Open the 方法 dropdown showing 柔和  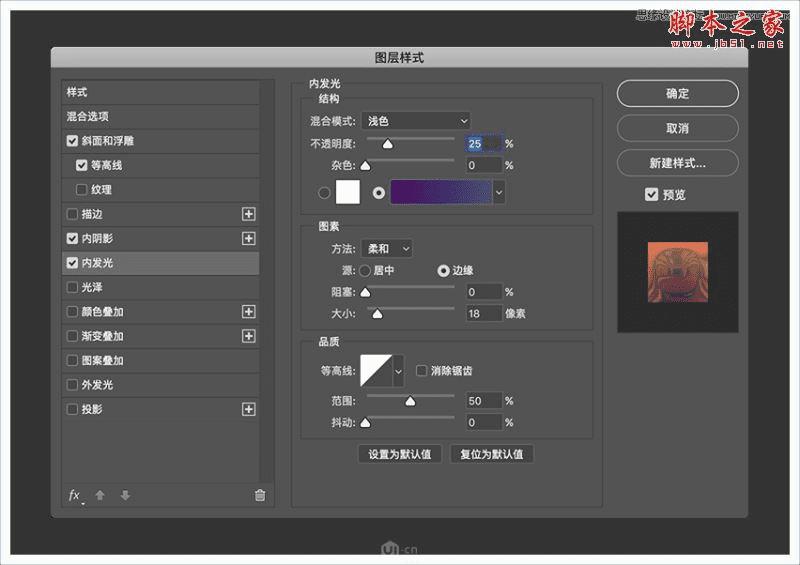pos(387,249)
